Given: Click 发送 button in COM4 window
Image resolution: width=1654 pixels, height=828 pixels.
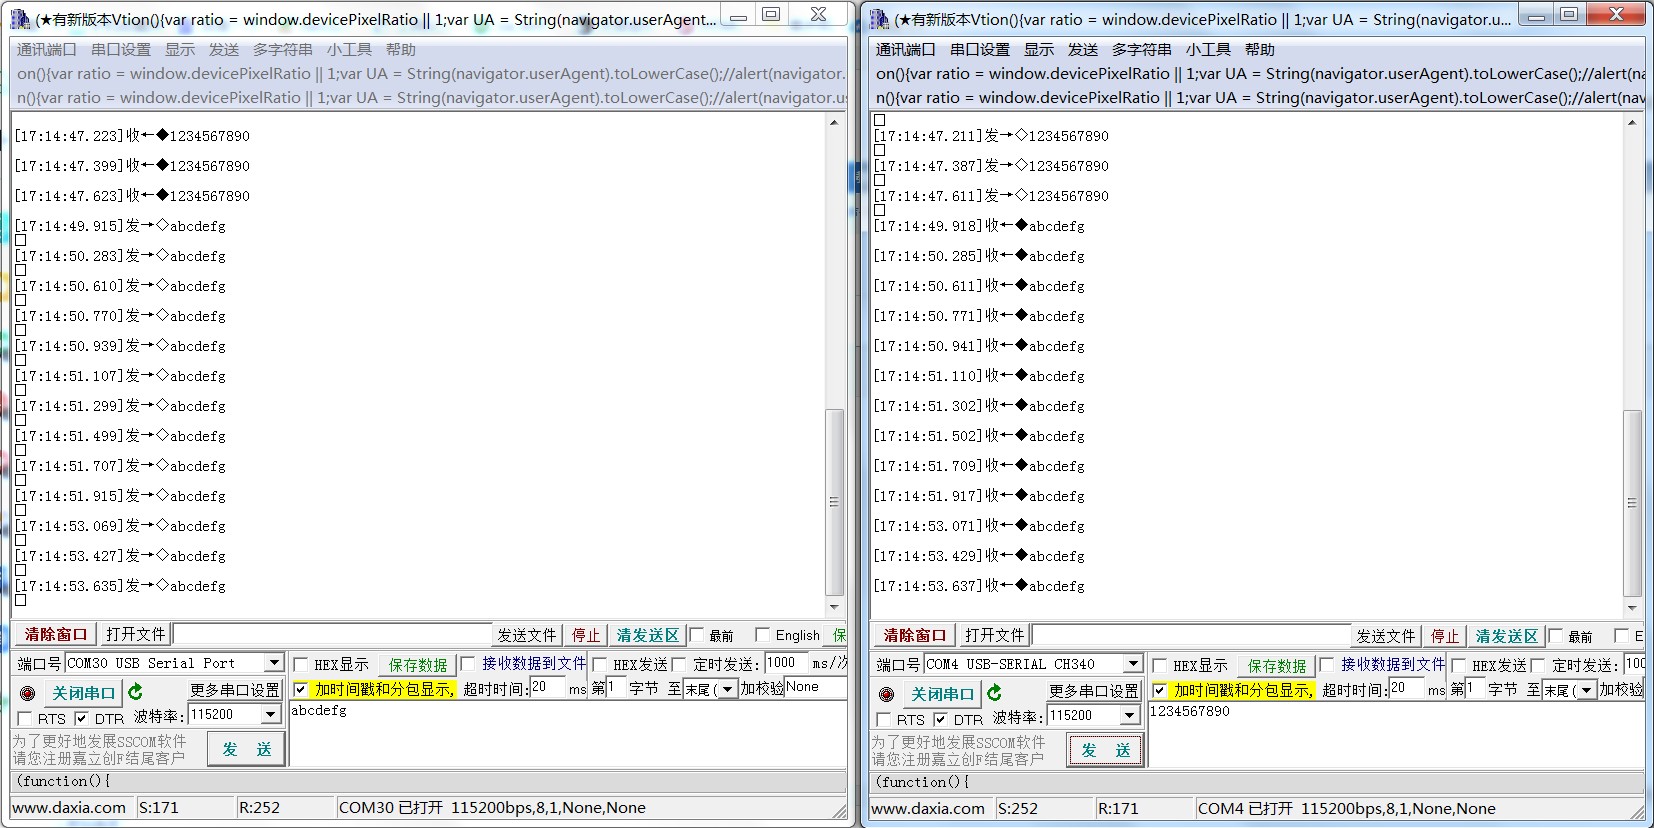Looking at the screenshot, I should (1105, 750).
